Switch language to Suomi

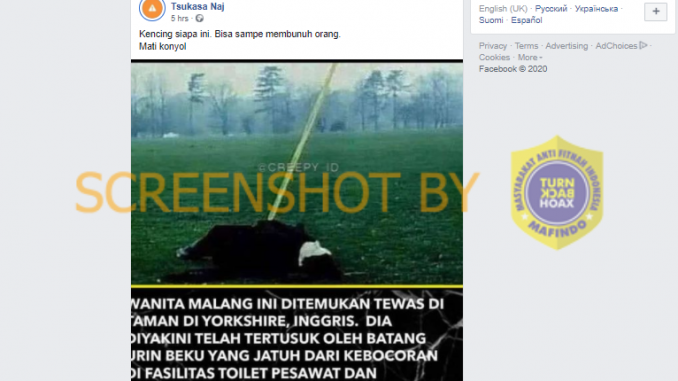point(491,20)
